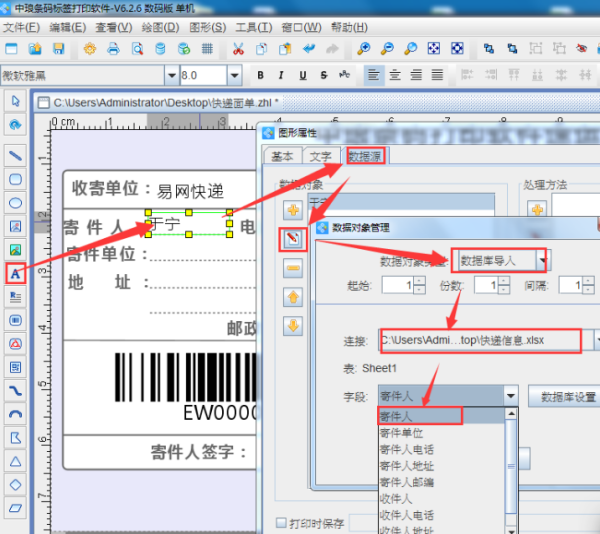Switch to the 数据源 tab
Image resolution: width=600 pixels, height=534 pixels.
[x=364, y=156]
